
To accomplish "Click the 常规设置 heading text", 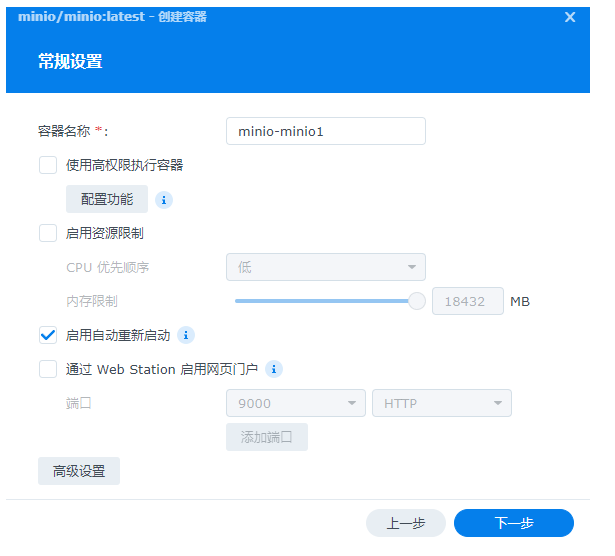I will (x=70, y=62).
